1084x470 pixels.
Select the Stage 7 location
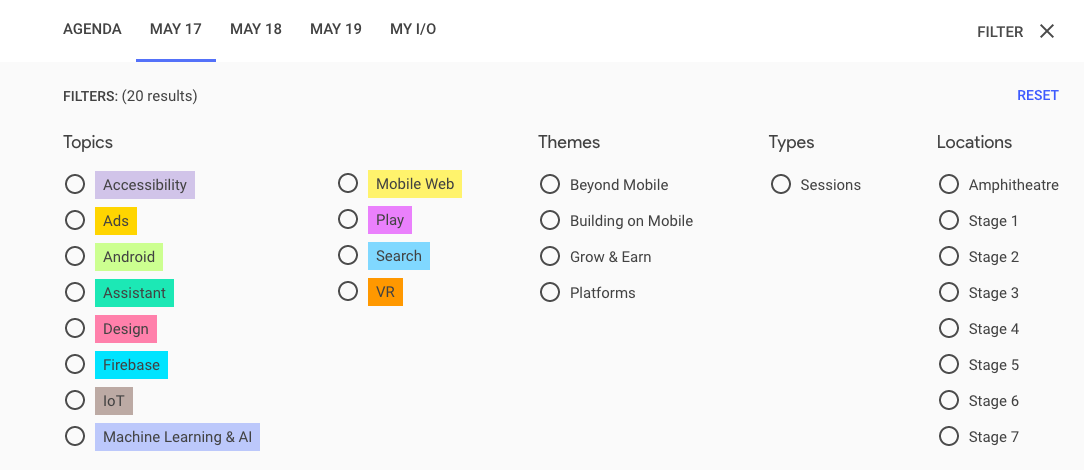(949, 437)
